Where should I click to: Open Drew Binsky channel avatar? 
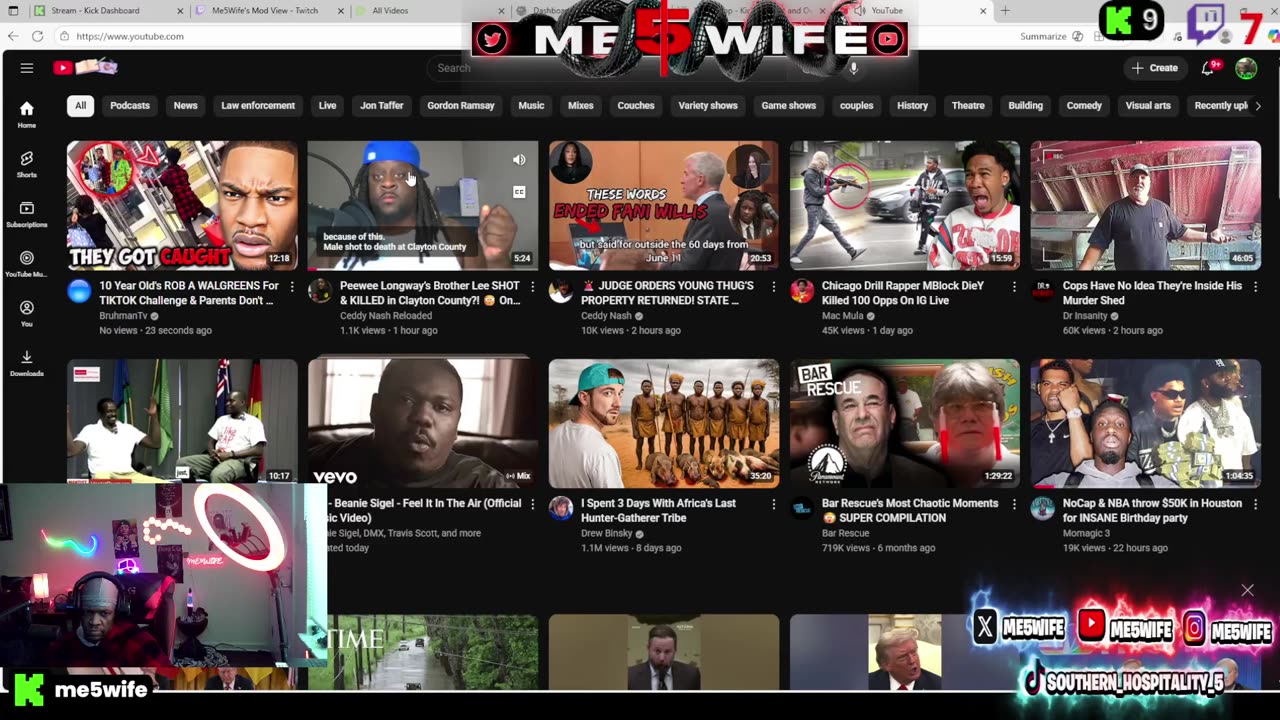tap(561, 509)
